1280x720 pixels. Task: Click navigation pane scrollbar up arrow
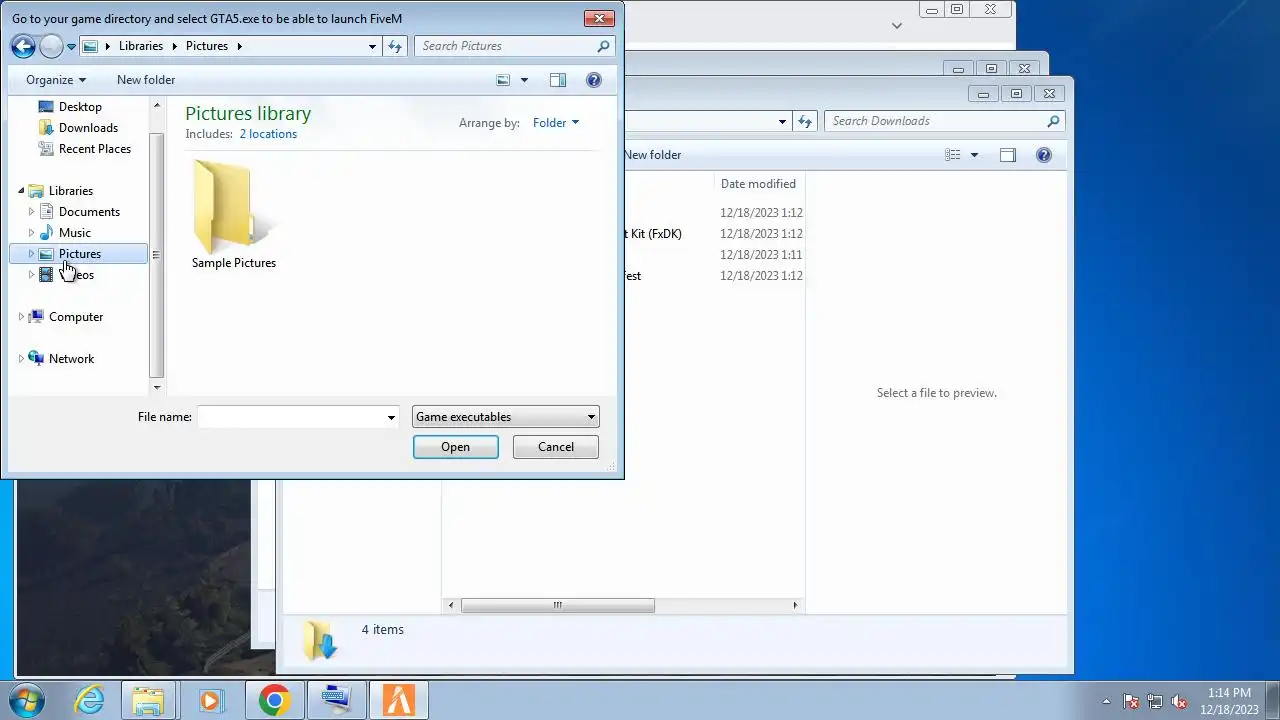(x=156, y=105)
